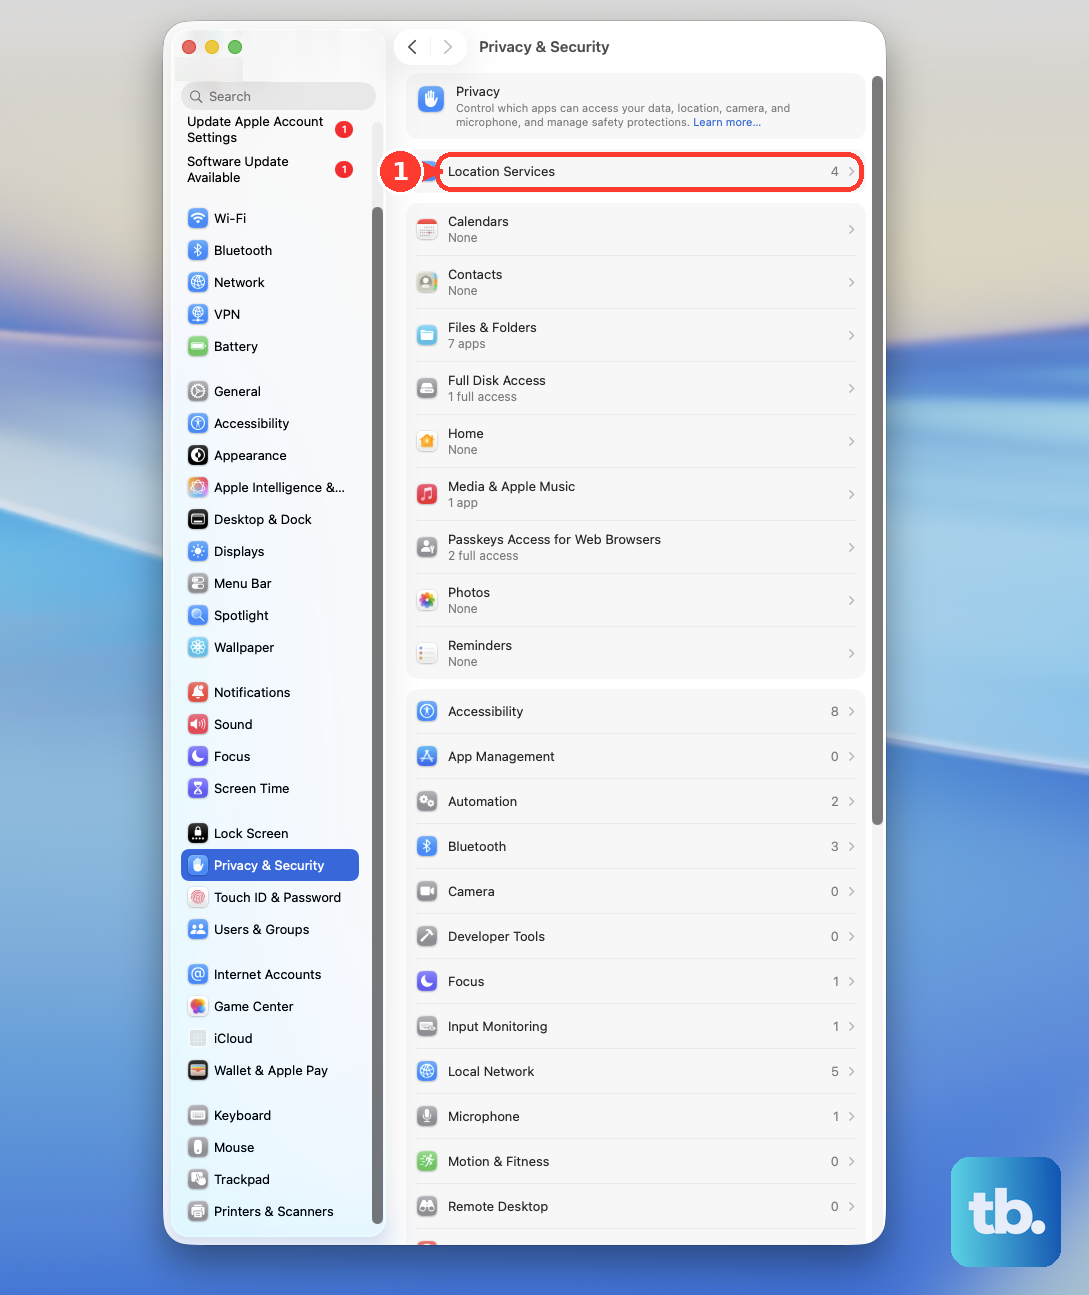Open Mouse settings in the sidebar
The image size is (1089, 1295).
tap(270, 1147)
